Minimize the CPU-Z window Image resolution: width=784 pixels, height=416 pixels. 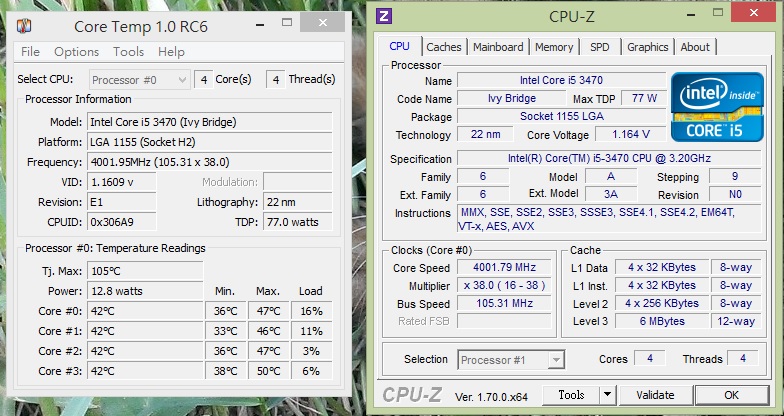[690, 13]
